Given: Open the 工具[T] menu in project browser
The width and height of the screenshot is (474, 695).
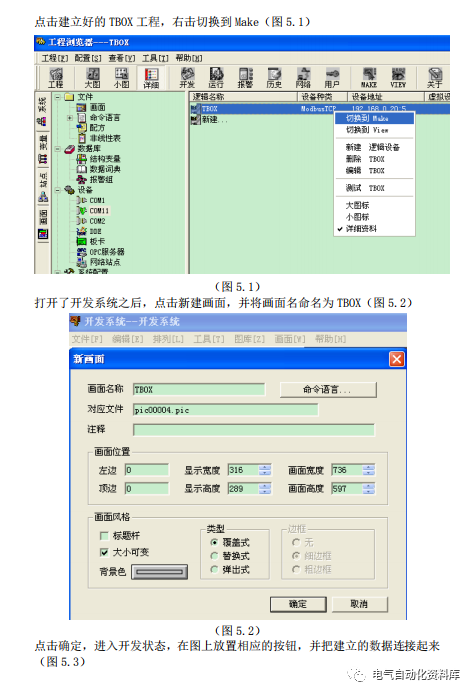Looking at the screenshot, I should pyautogui.click(x=155, y=58).
